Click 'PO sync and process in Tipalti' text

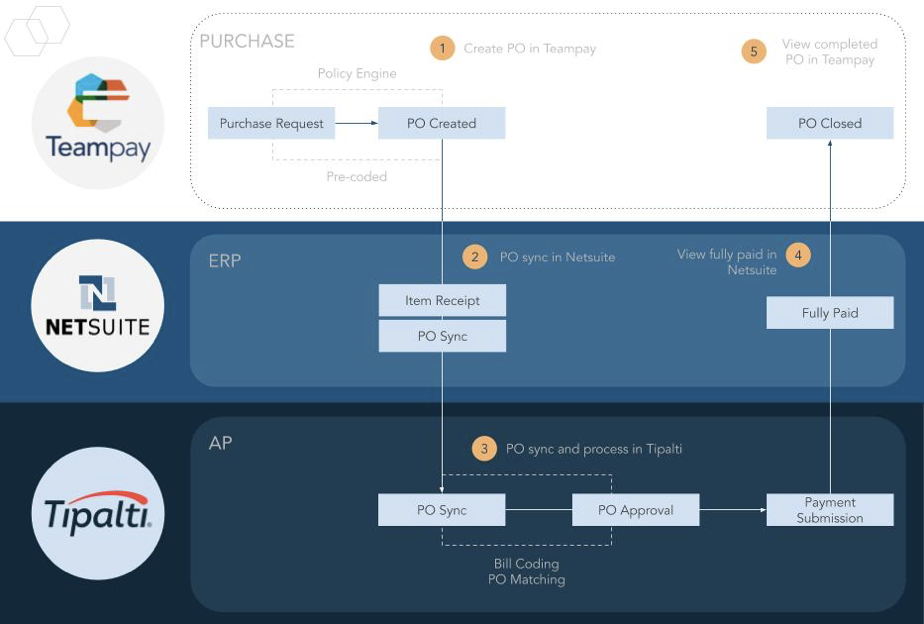click(x=594, y=449)
